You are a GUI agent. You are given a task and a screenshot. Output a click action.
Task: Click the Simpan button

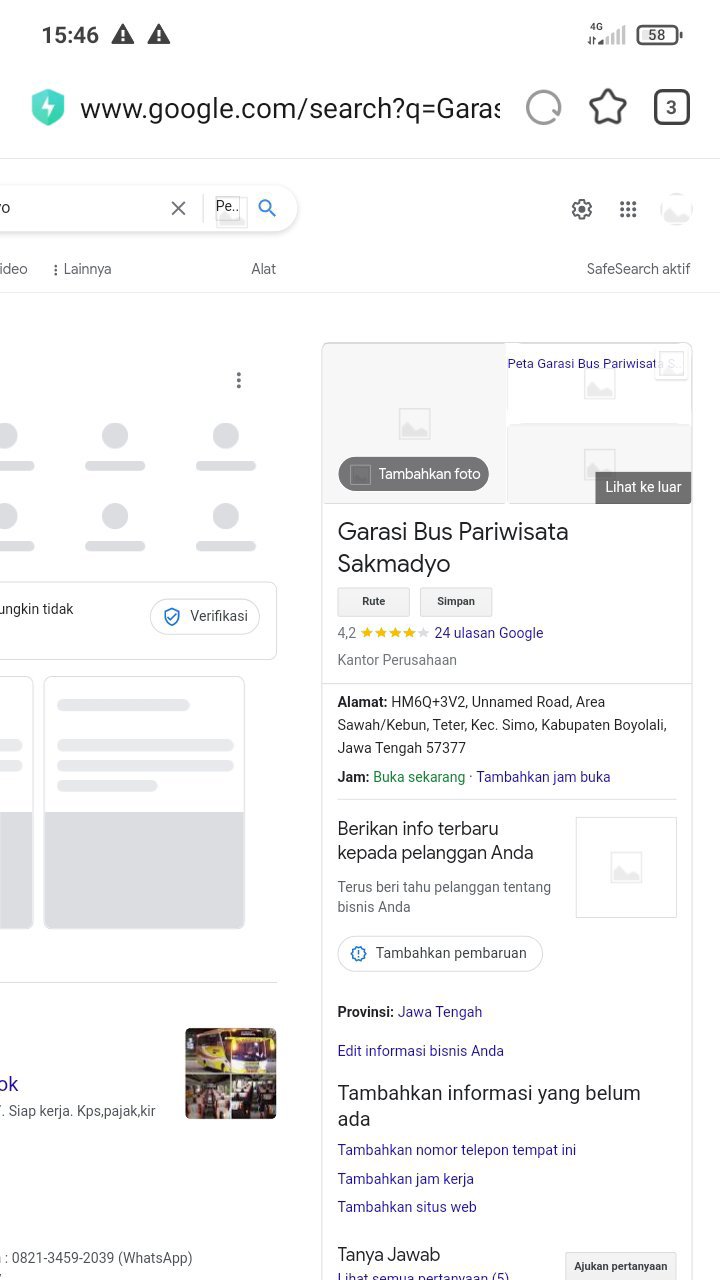coord(456,601)
